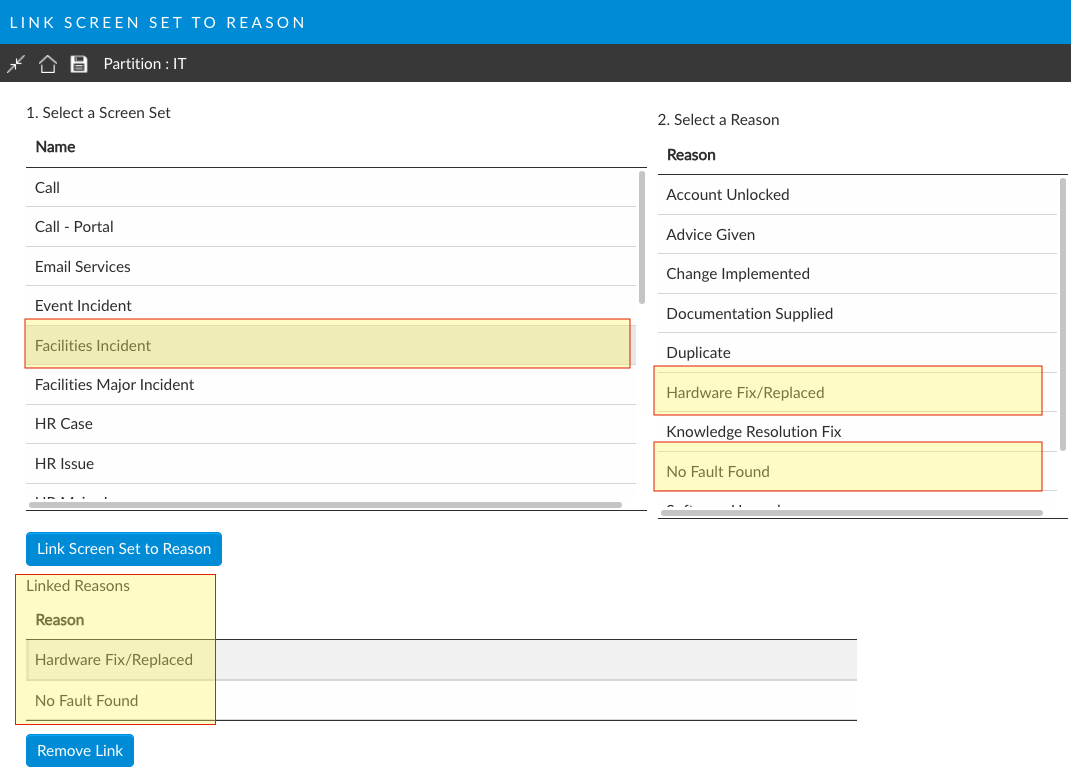Choose Advice Given reason

710,235
